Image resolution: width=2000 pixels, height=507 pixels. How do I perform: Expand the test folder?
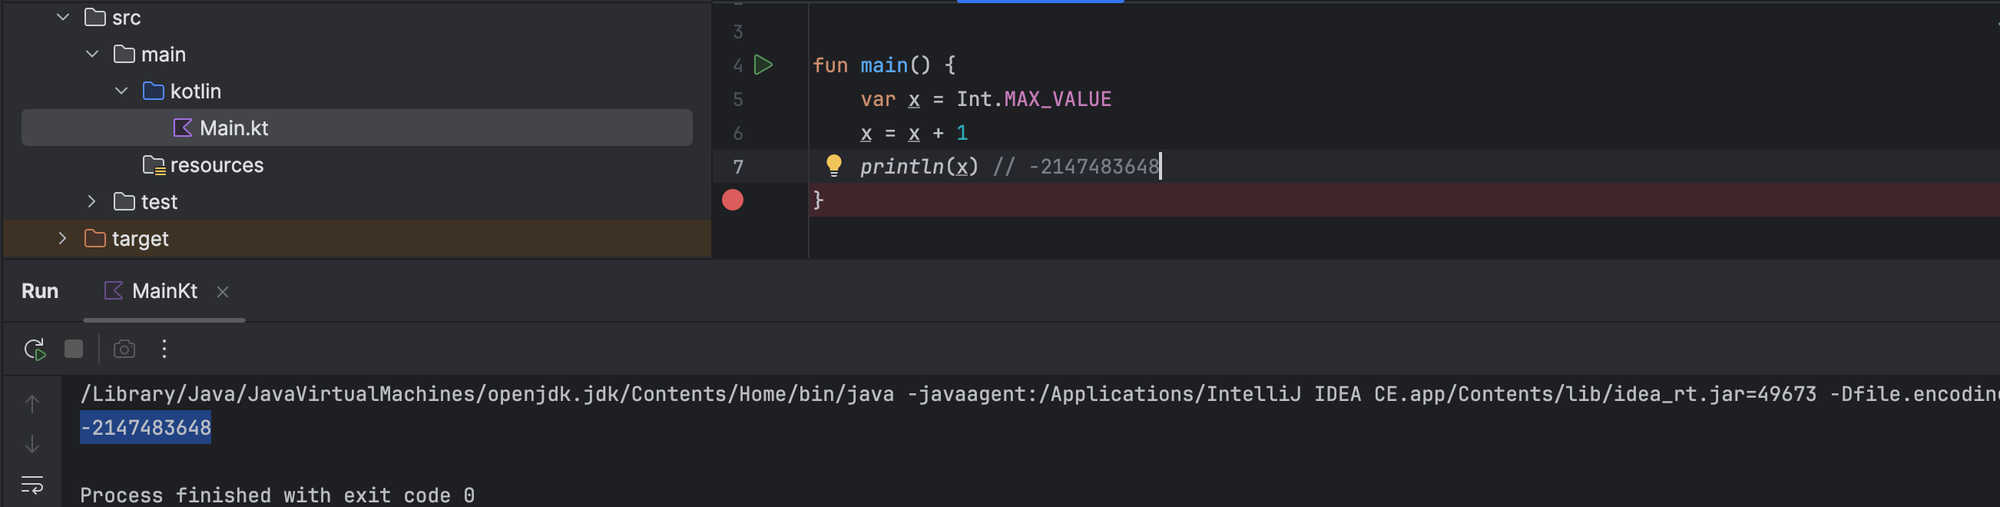pyautogui.click(x=92, y=202)
